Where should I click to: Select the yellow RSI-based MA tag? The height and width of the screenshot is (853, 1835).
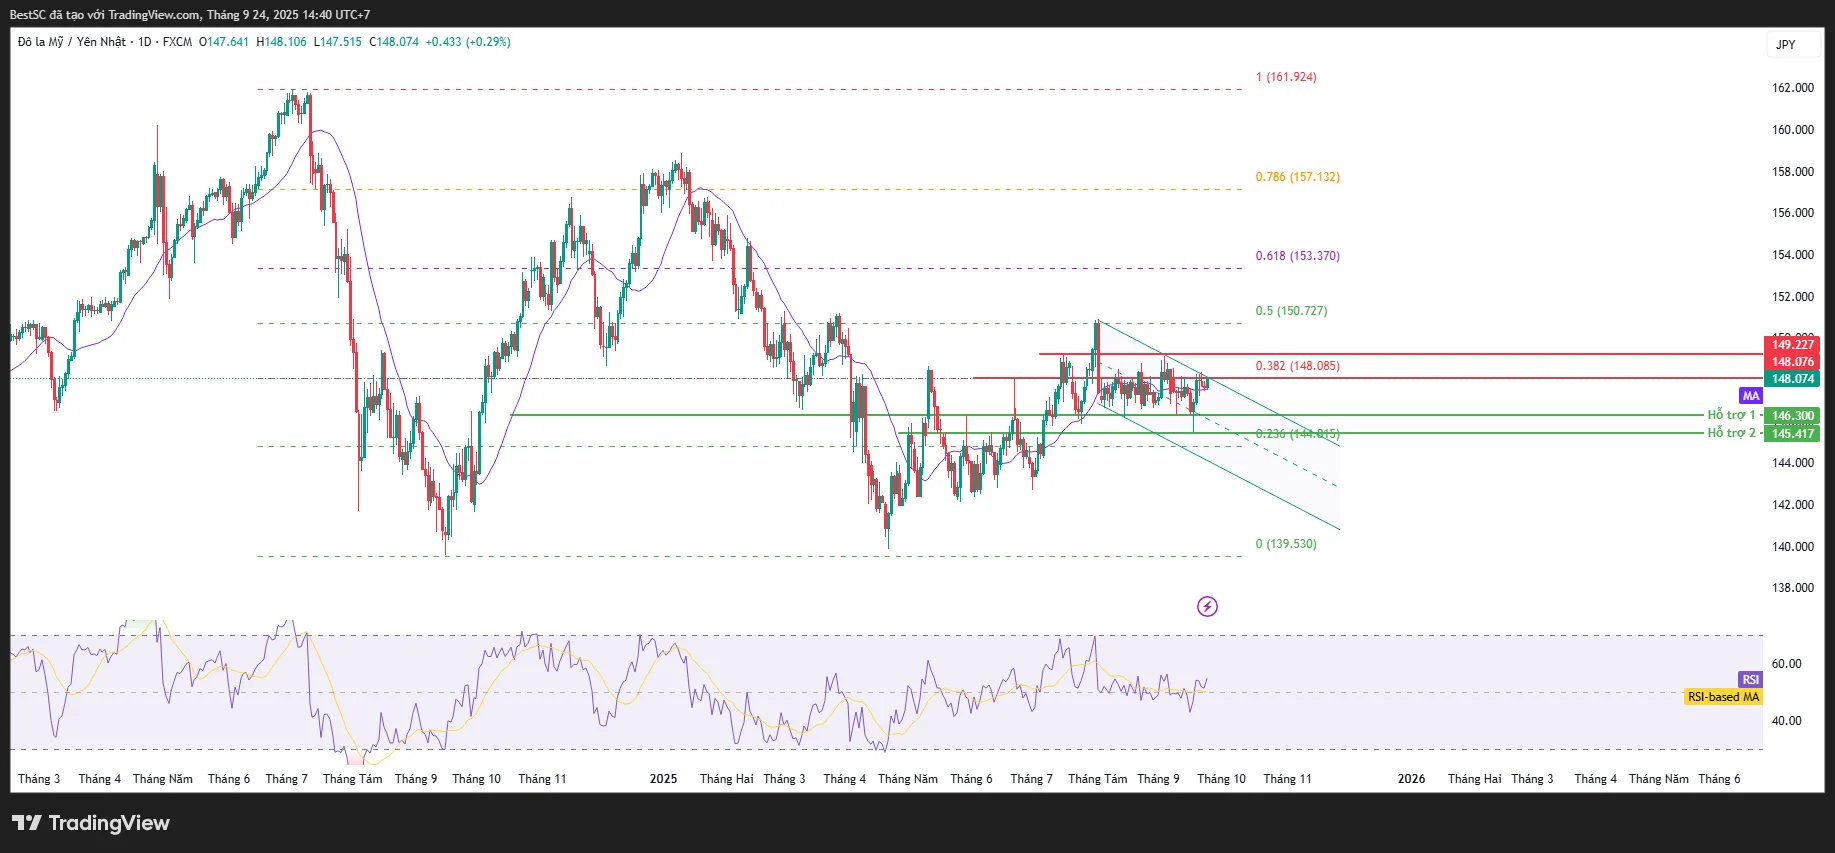coord(1723,697)
